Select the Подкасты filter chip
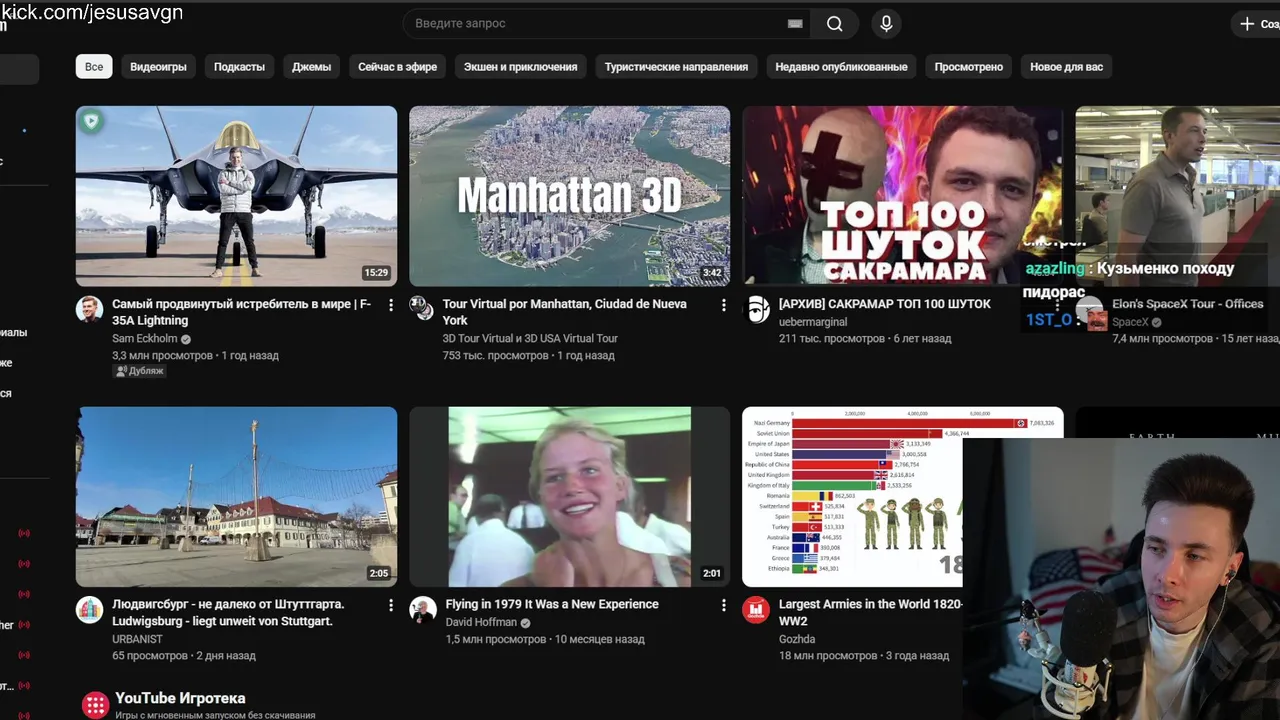 point(239,67)
